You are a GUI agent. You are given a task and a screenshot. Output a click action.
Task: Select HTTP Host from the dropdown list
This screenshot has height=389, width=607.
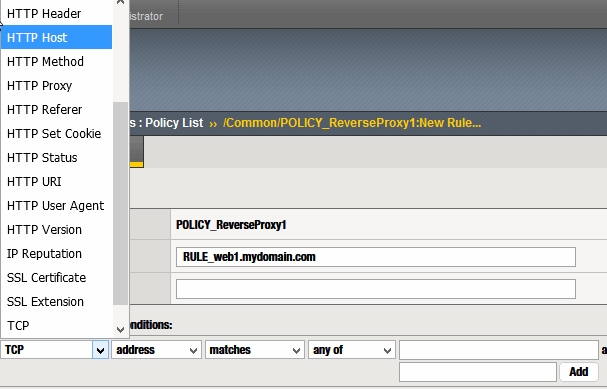click(57, 38)
